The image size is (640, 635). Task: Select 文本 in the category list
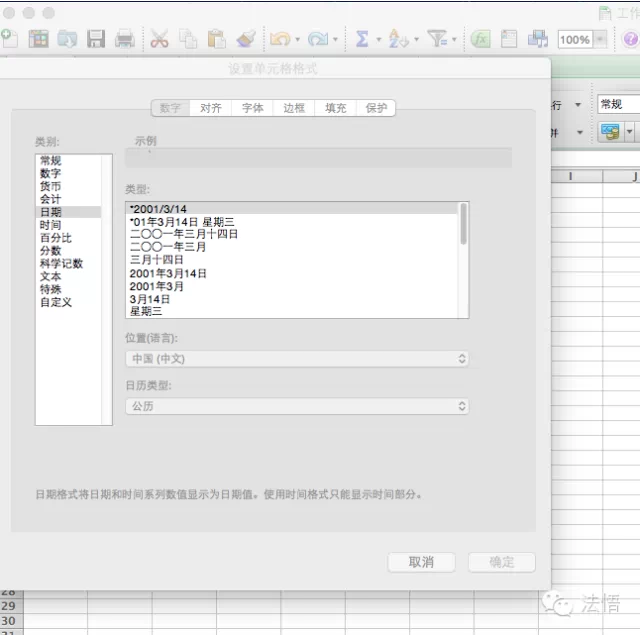tap(68, 276)
